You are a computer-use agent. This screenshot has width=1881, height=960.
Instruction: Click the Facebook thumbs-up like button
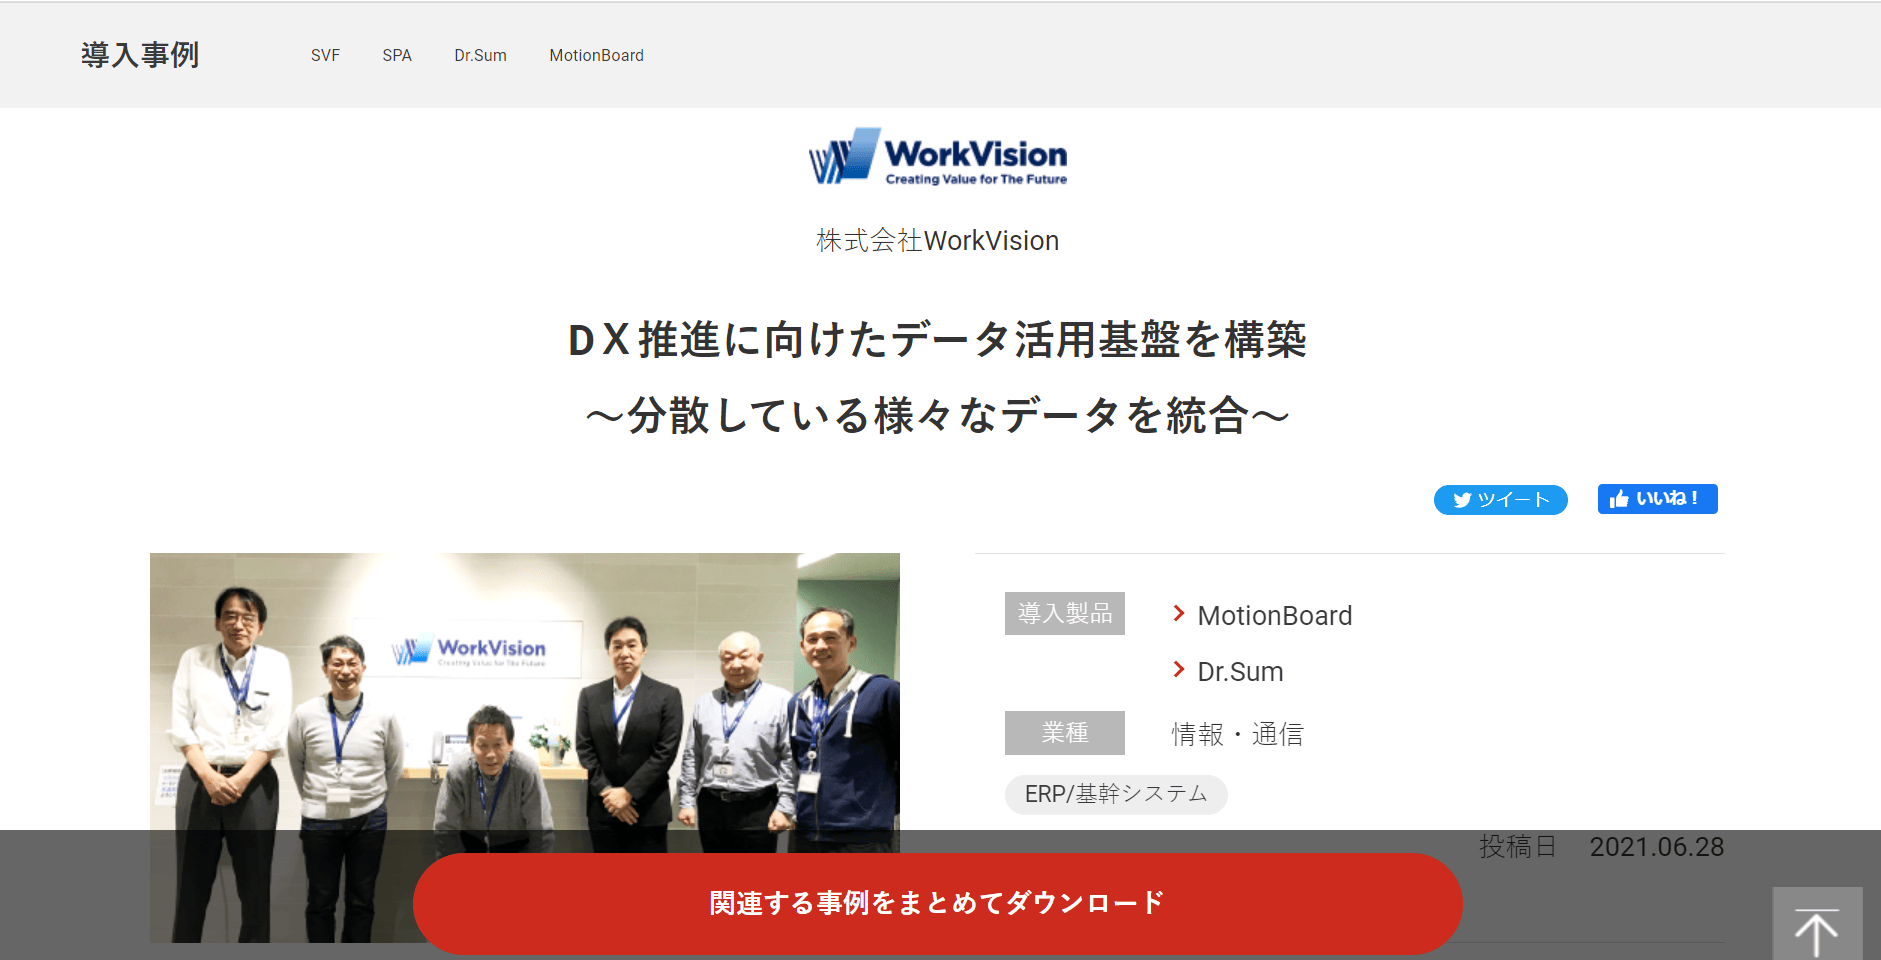1657,499
